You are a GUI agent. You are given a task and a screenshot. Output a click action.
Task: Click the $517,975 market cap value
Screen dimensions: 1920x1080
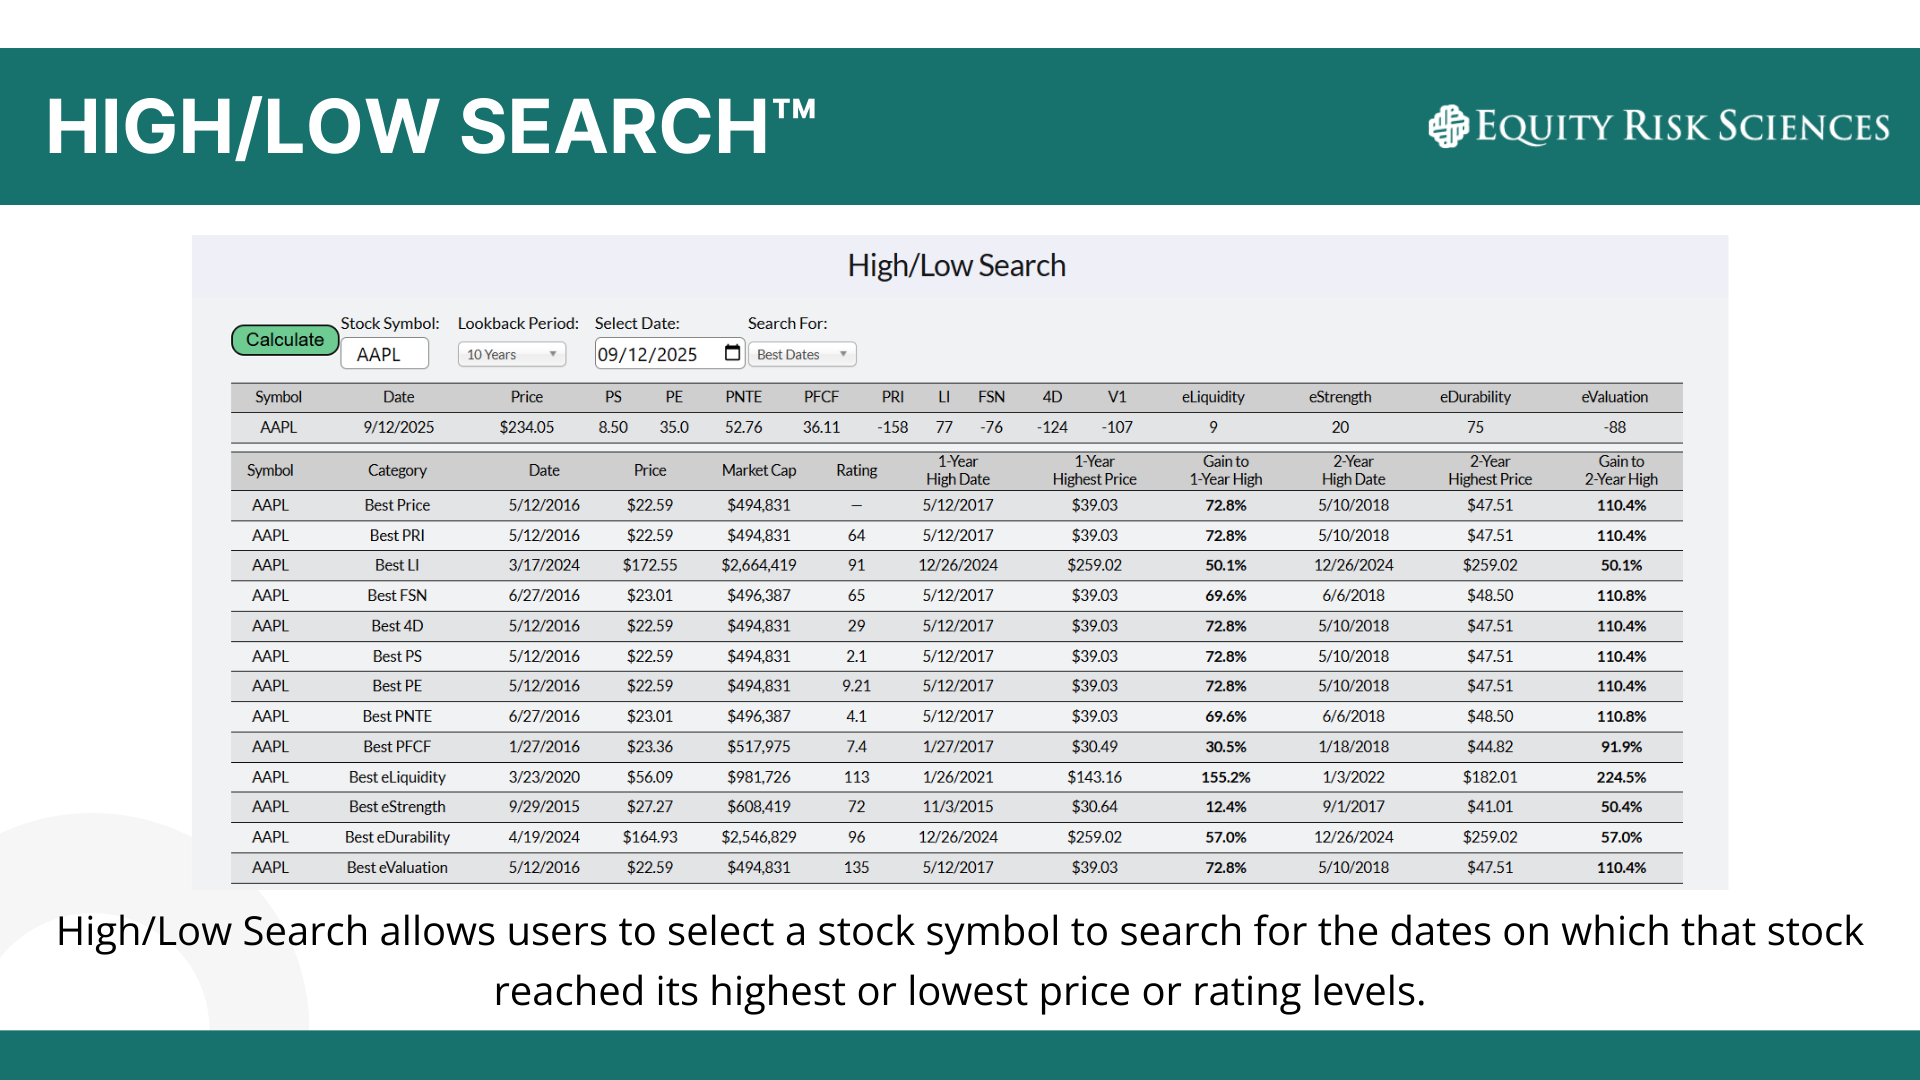[x=759, y=746]
